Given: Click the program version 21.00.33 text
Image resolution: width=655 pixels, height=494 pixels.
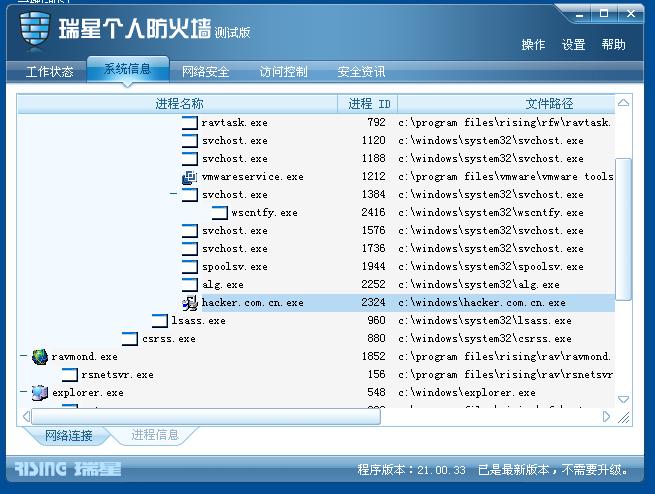Looking at the screenshot, I should [411, 470].
